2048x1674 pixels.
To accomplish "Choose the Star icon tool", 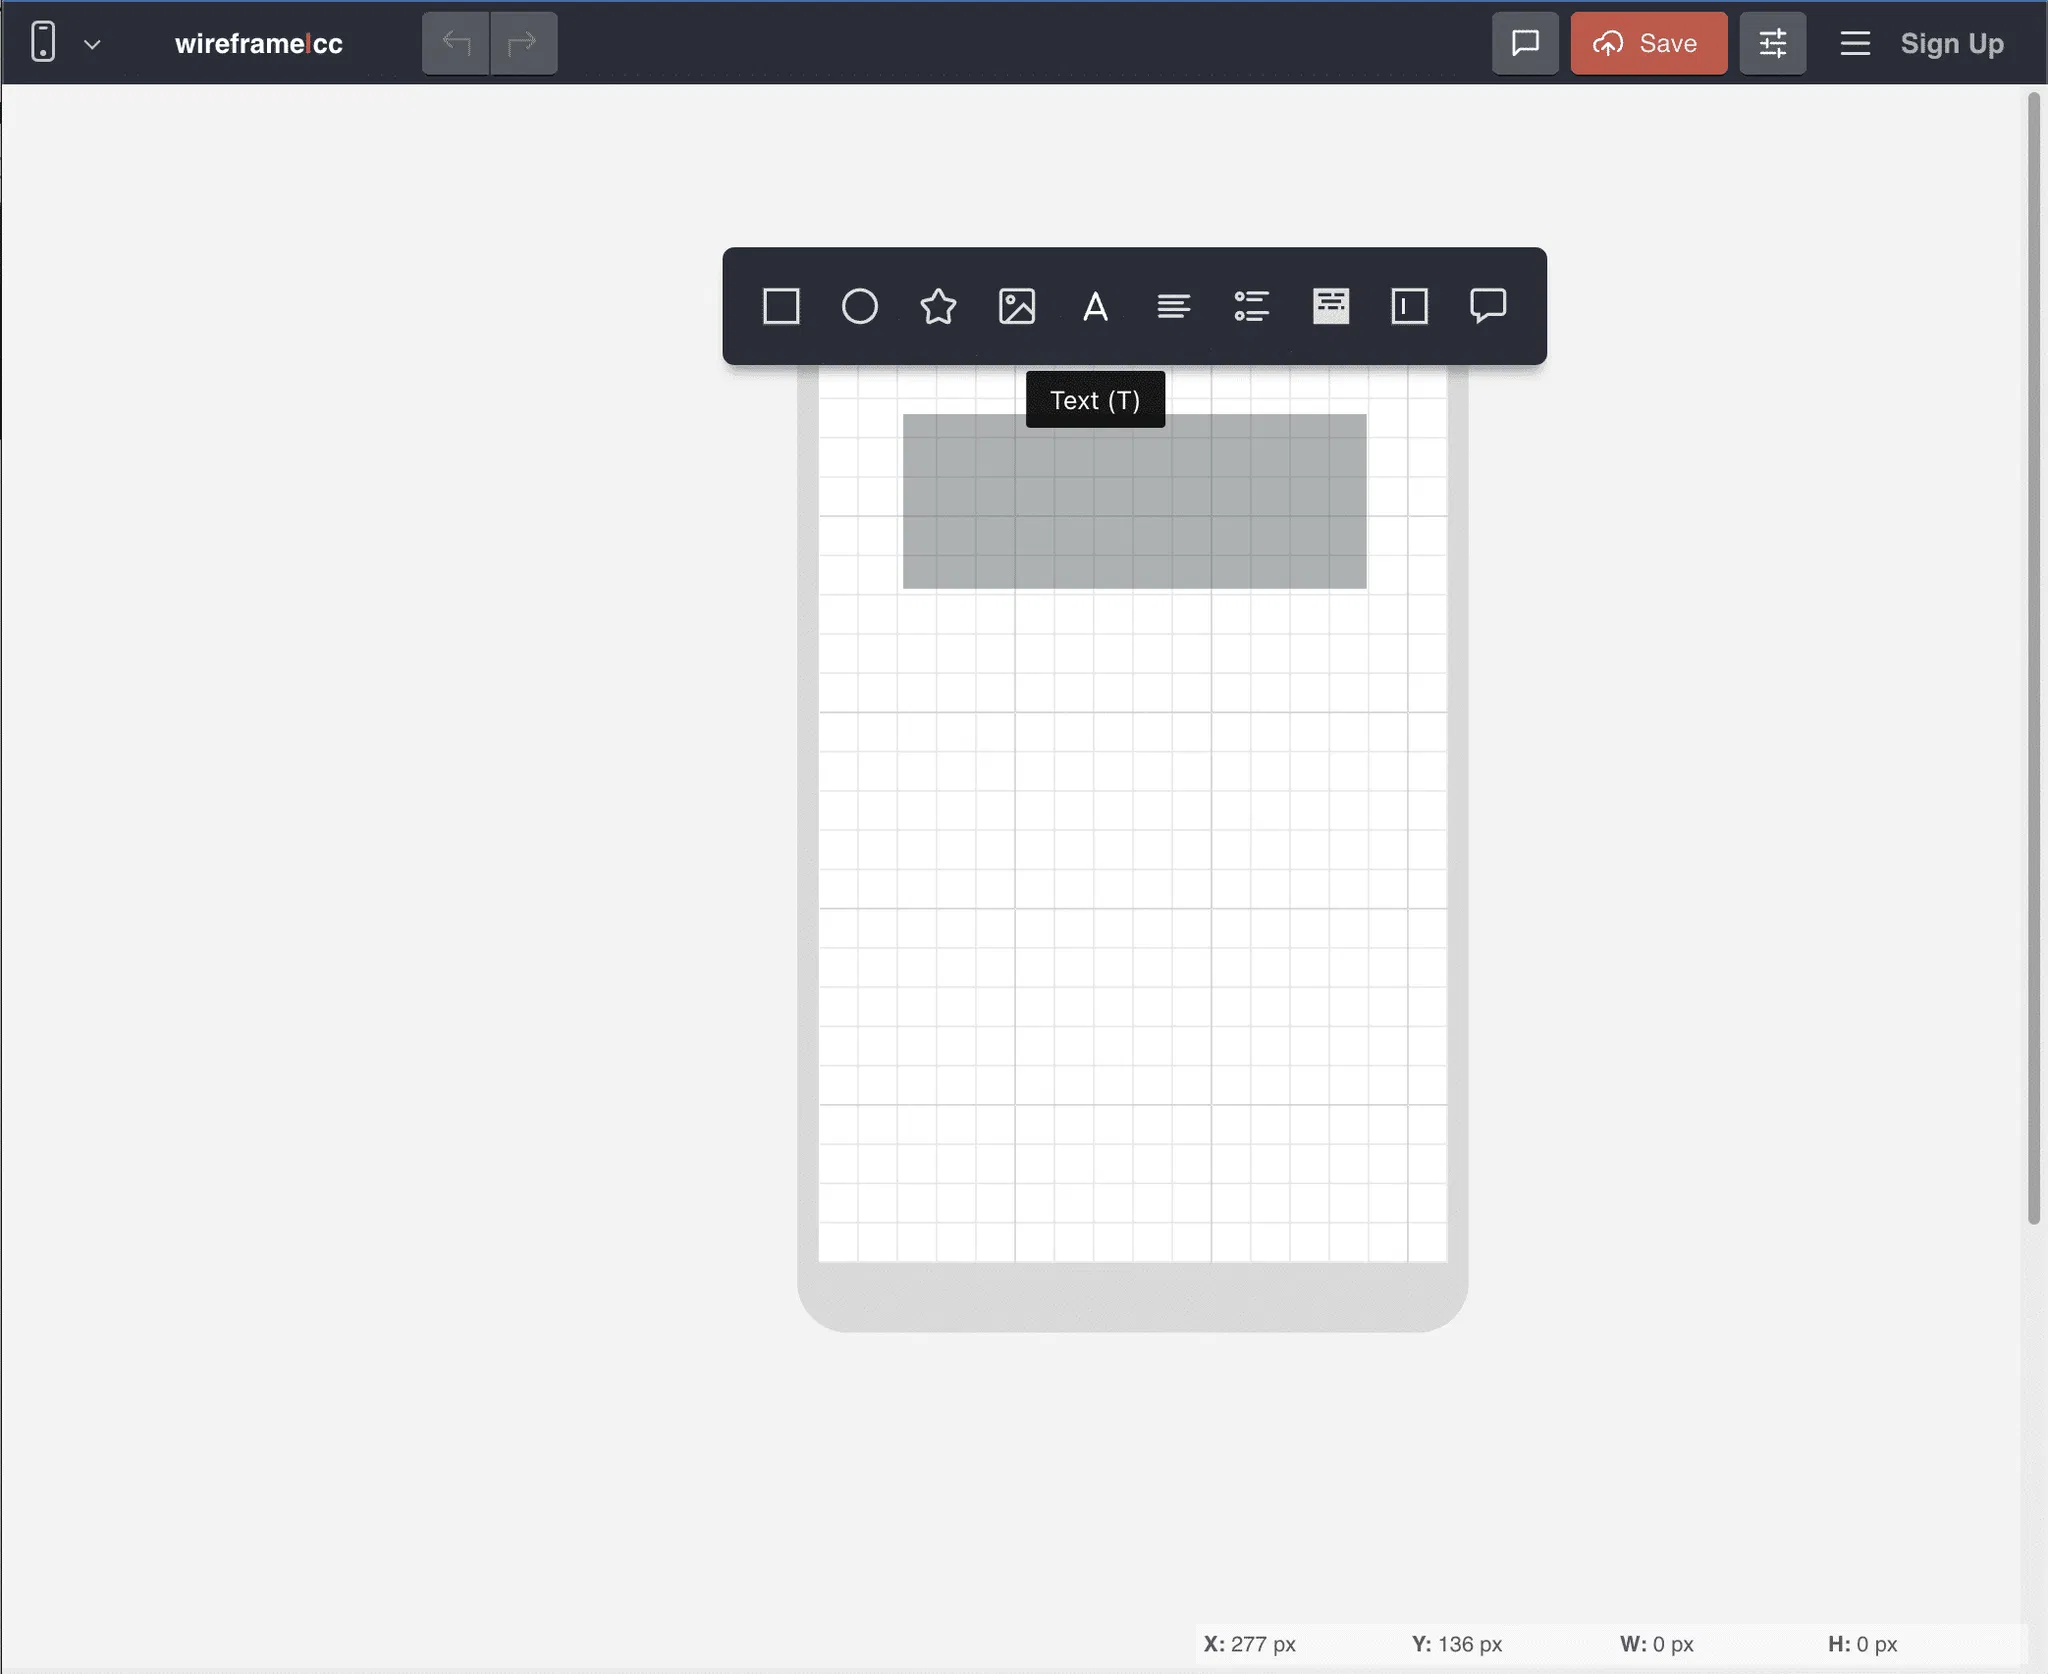I will point(938,306).
